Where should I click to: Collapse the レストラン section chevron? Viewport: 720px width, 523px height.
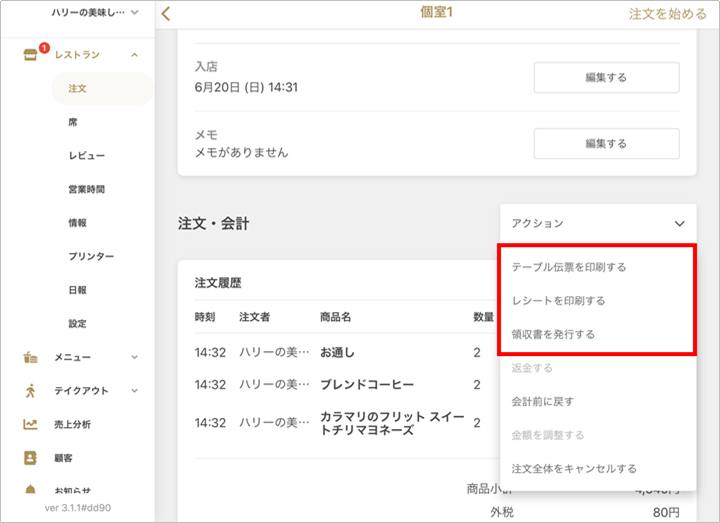[135, 55]
